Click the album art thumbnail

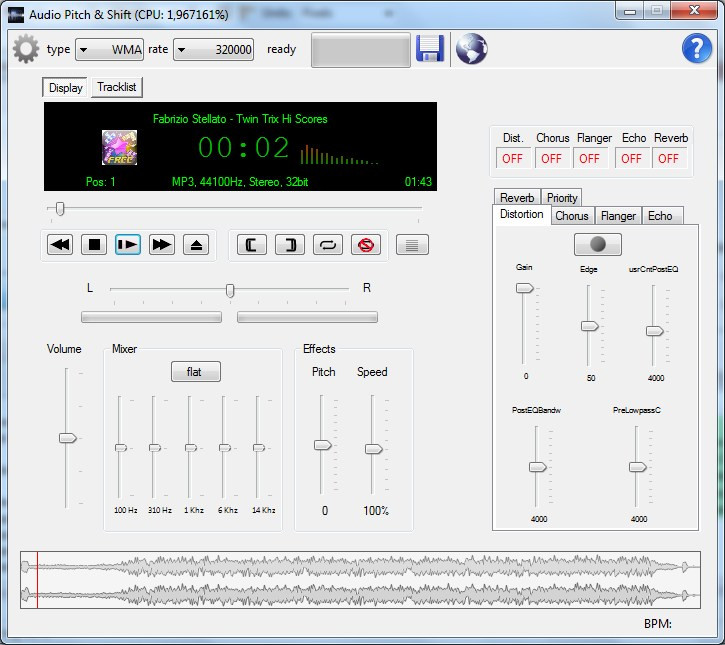(119, 147)
